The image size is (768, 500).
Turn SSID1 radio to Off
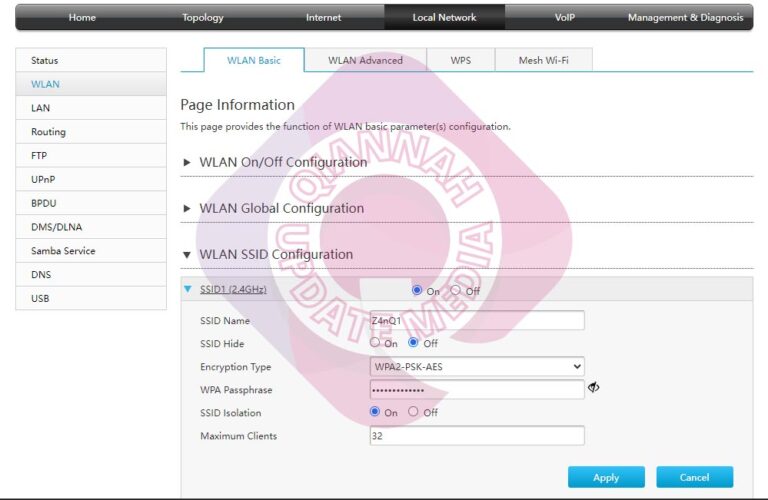(x=456, y=290)
